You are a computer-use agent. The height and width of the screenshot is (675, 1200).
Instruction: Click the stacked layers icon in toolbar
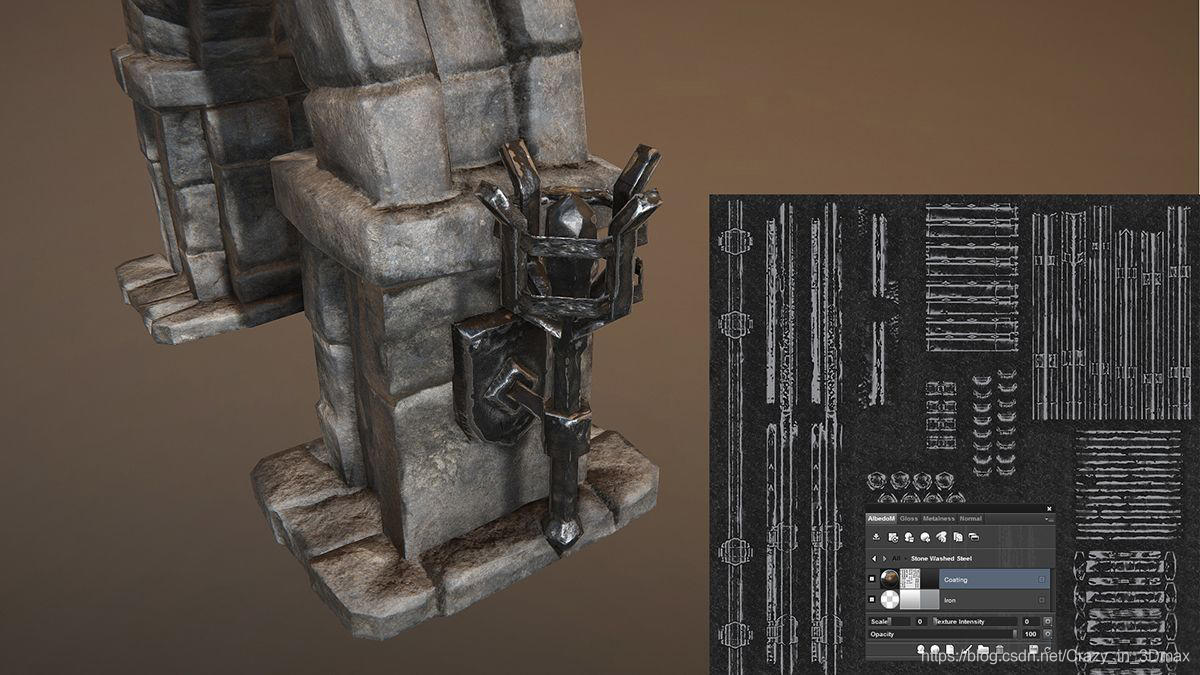tap(974, 537)
